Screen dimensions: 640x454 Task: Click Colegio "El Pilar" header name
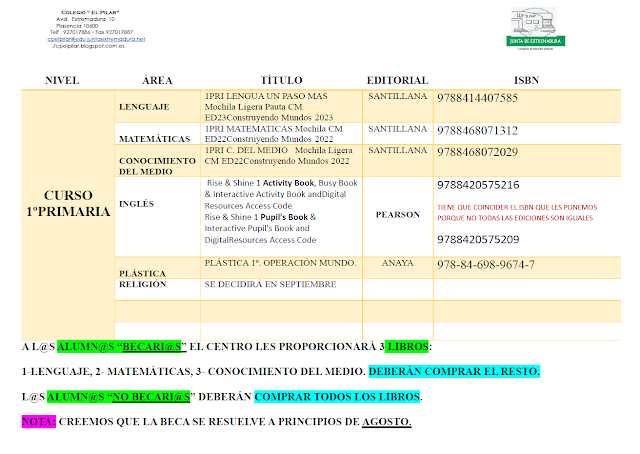(90, 13)
